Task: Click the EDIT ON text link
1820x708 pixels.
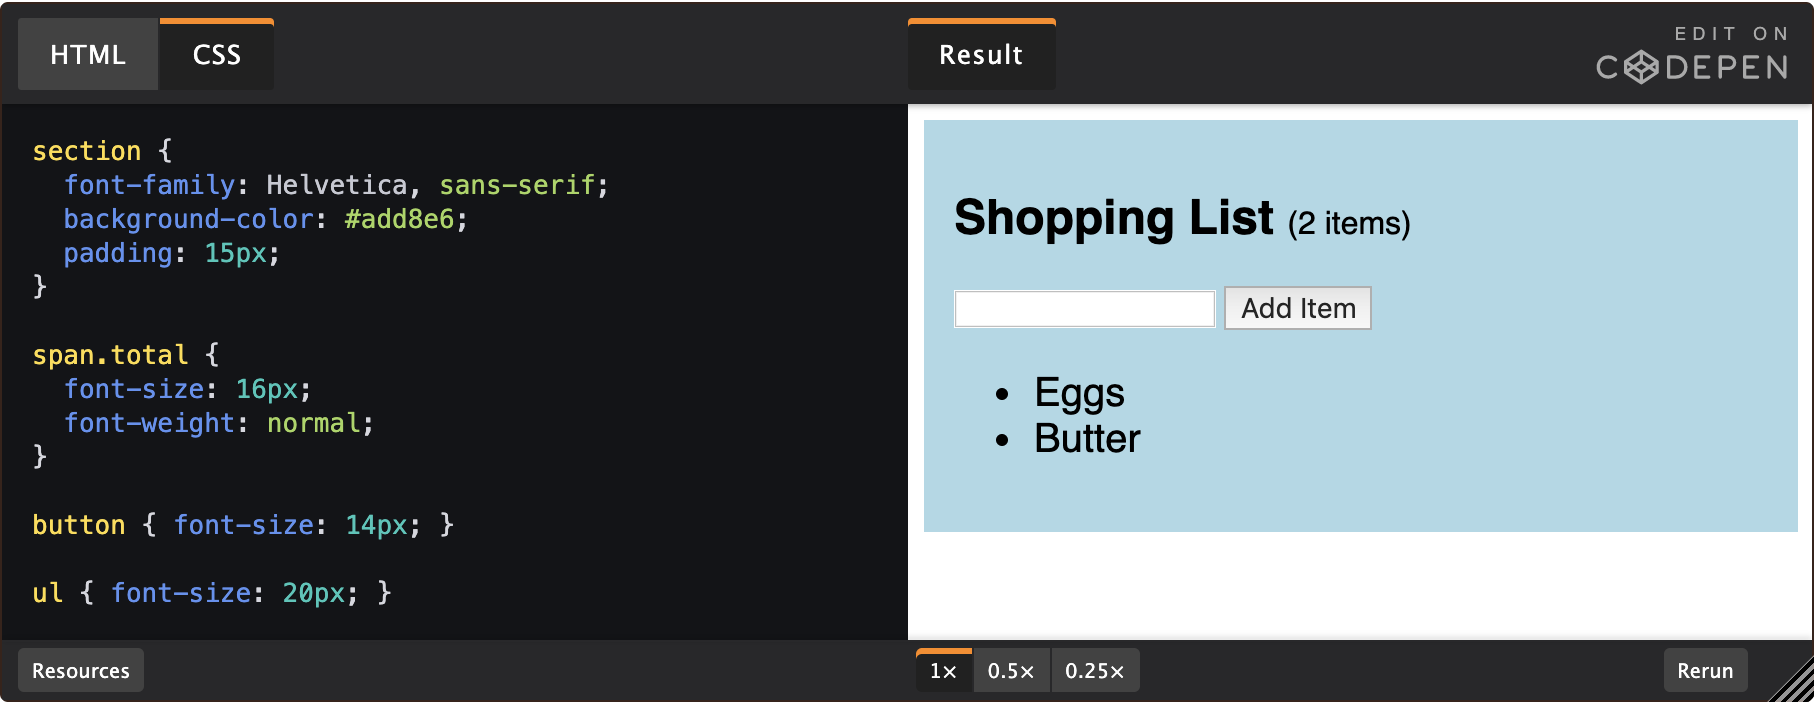Action: tap(1732, 34)
